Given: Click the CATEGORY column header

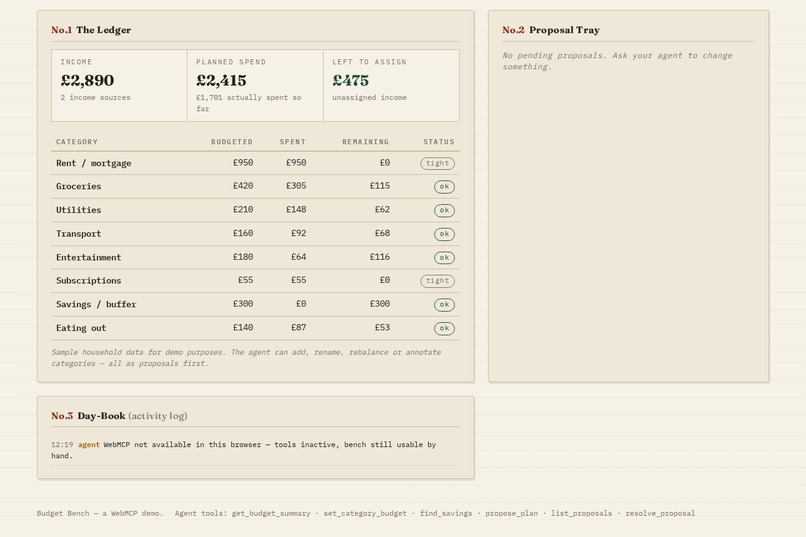Looking at the screenshot, I should (x=77, y=142).
